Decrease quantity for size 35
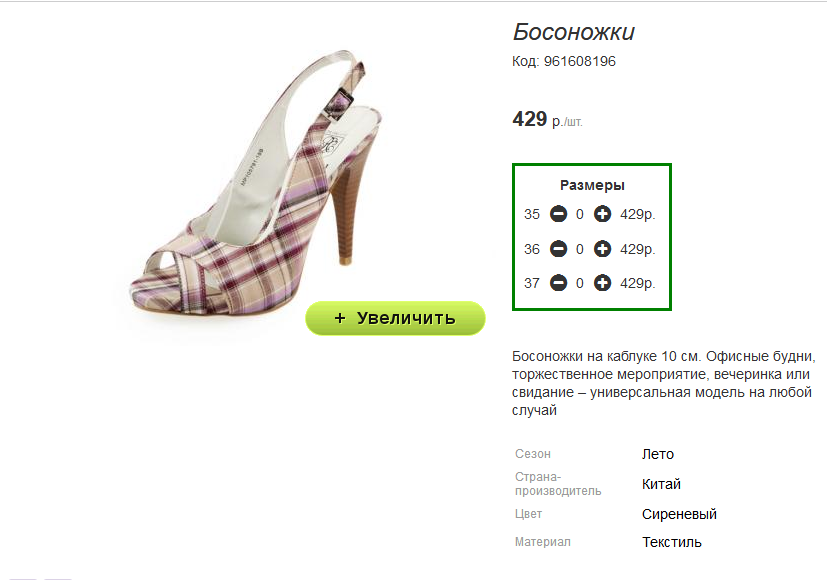 coord(559,214)
